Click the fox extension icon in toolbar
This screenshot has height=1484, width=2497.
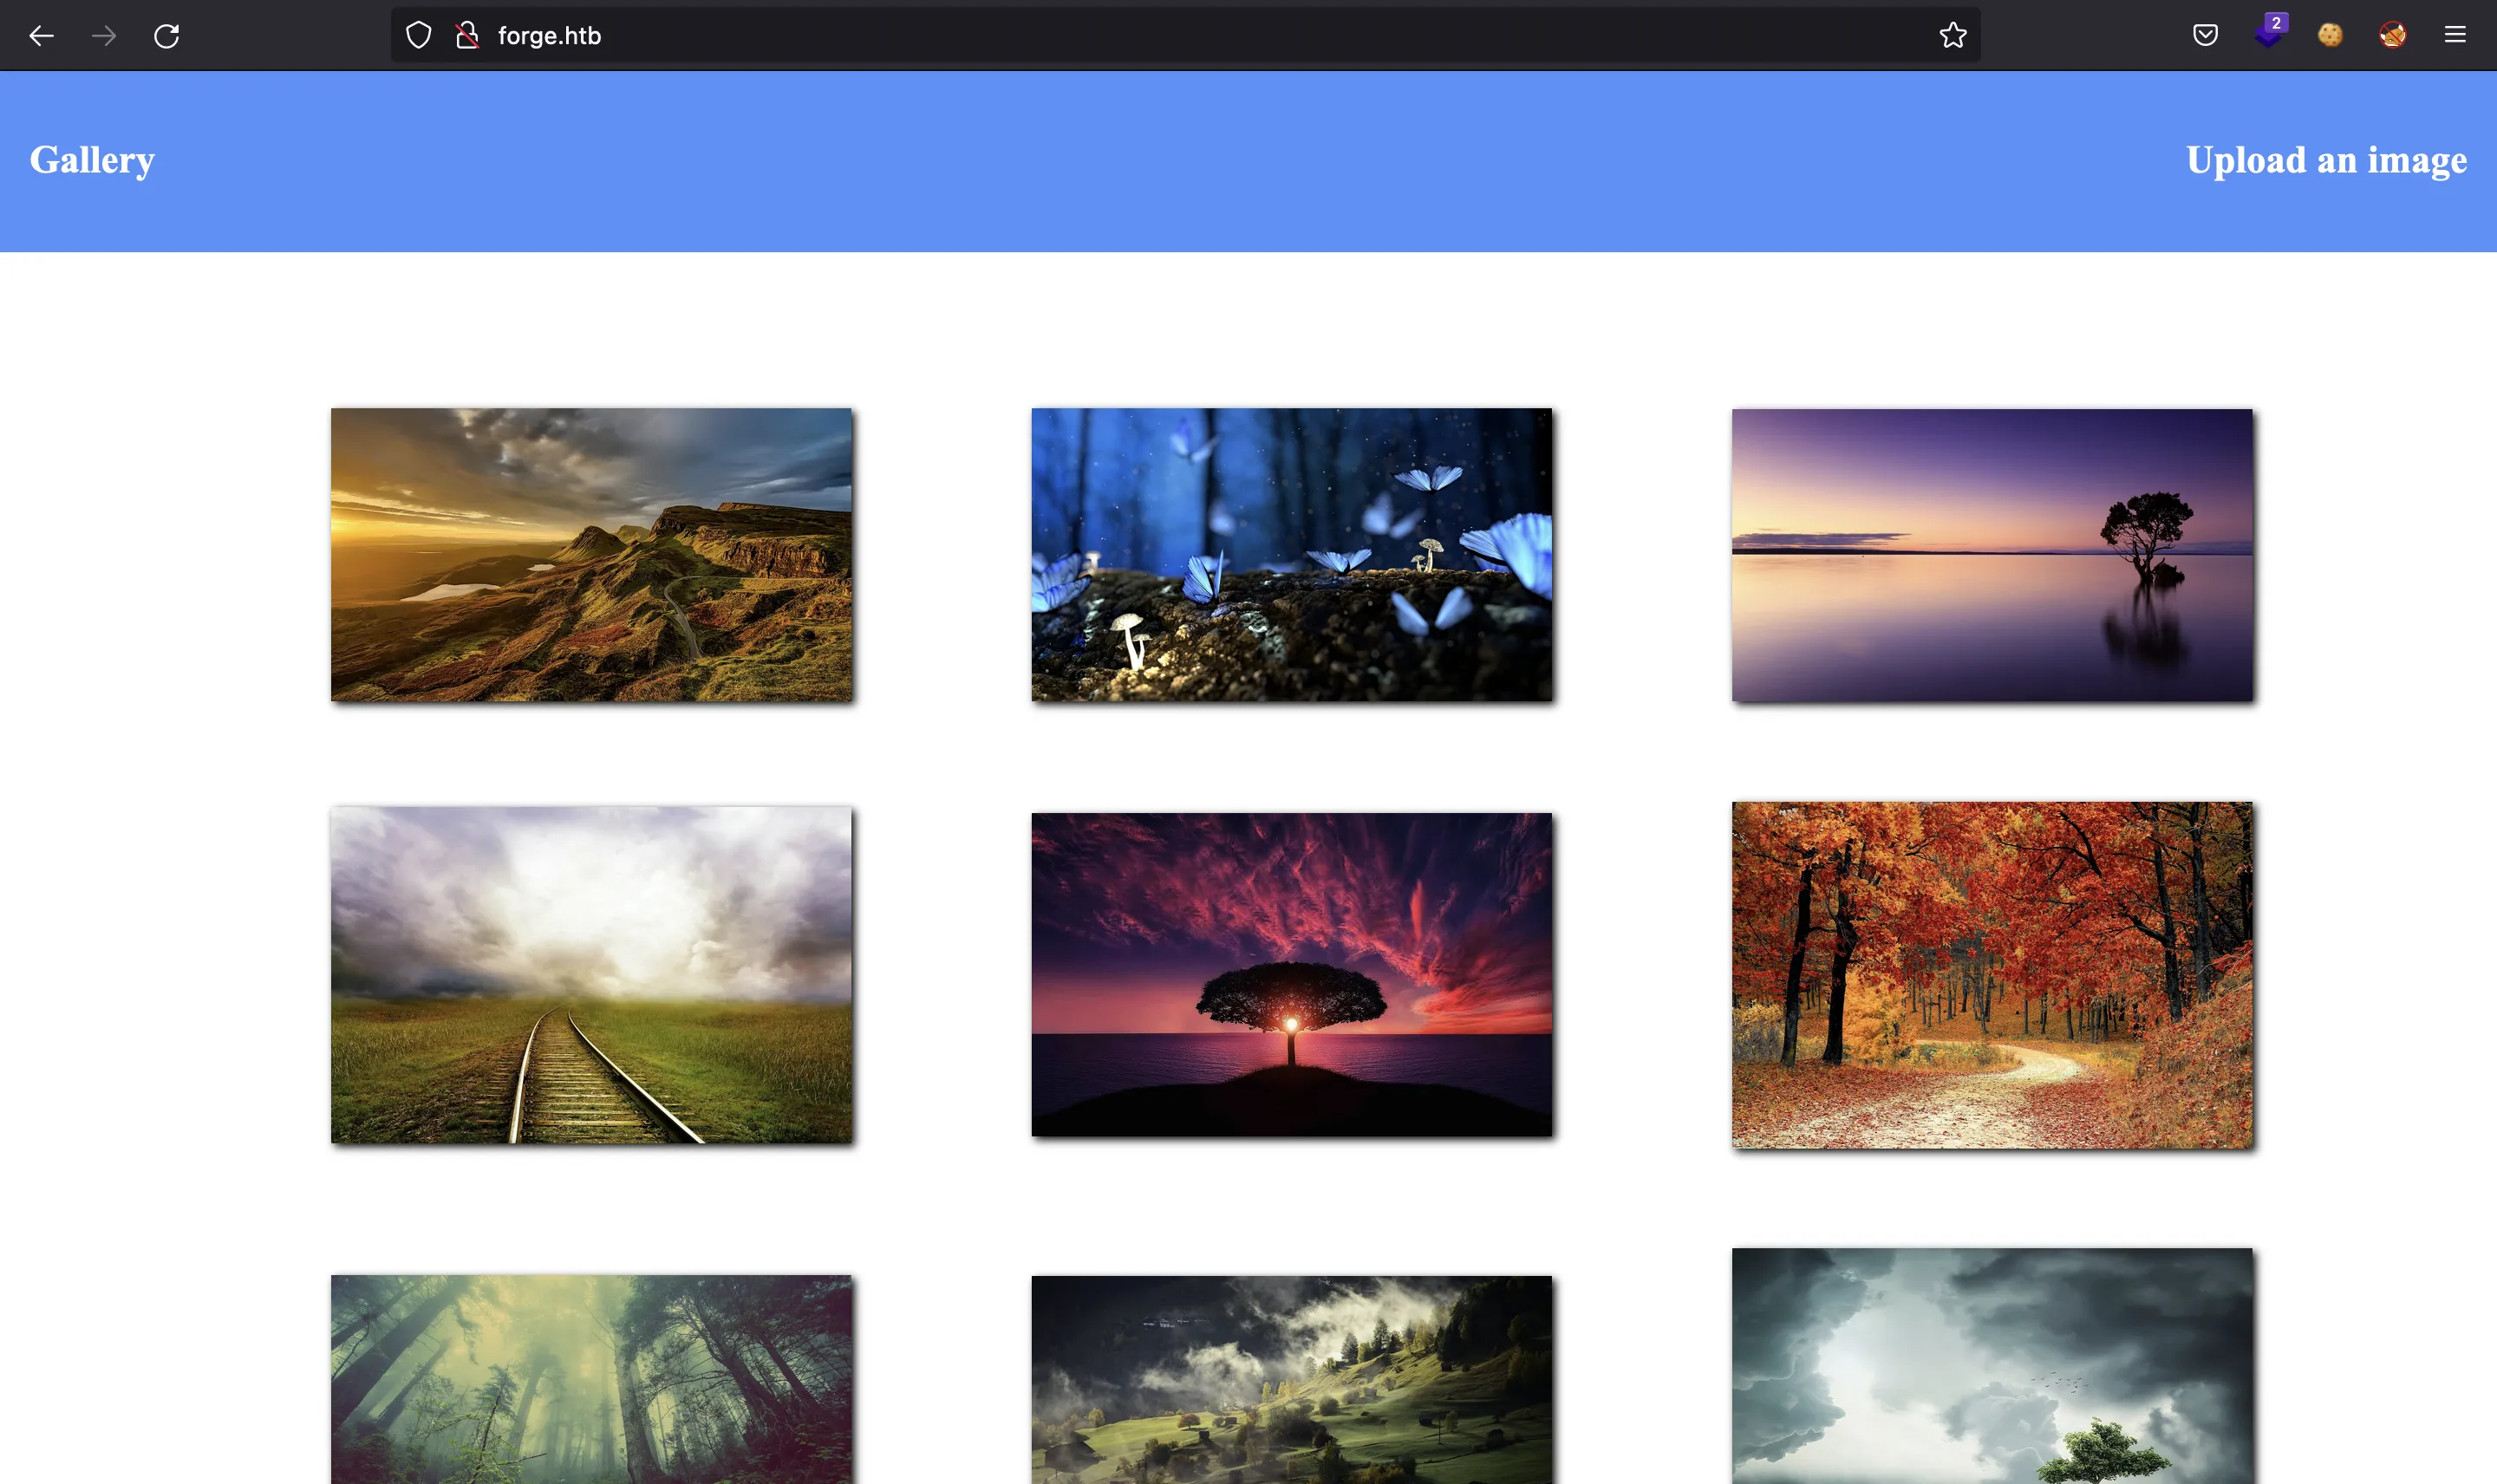pyautogui.click(x=2392, y=35)
